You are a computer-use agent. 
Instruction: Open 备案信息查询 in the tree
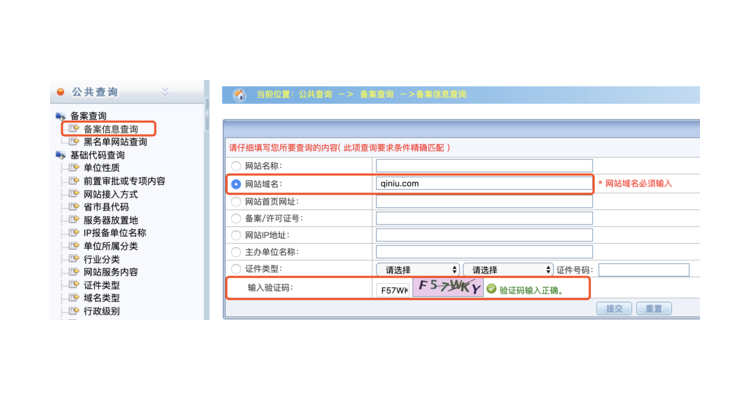(111, 129)
